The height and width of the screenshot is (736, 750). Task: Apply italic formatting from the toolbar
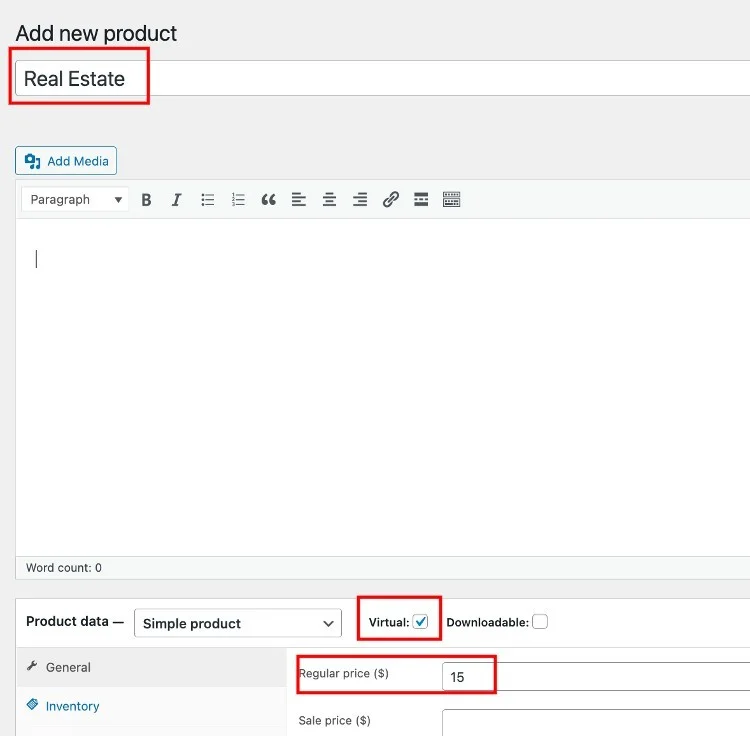(176, 199)
